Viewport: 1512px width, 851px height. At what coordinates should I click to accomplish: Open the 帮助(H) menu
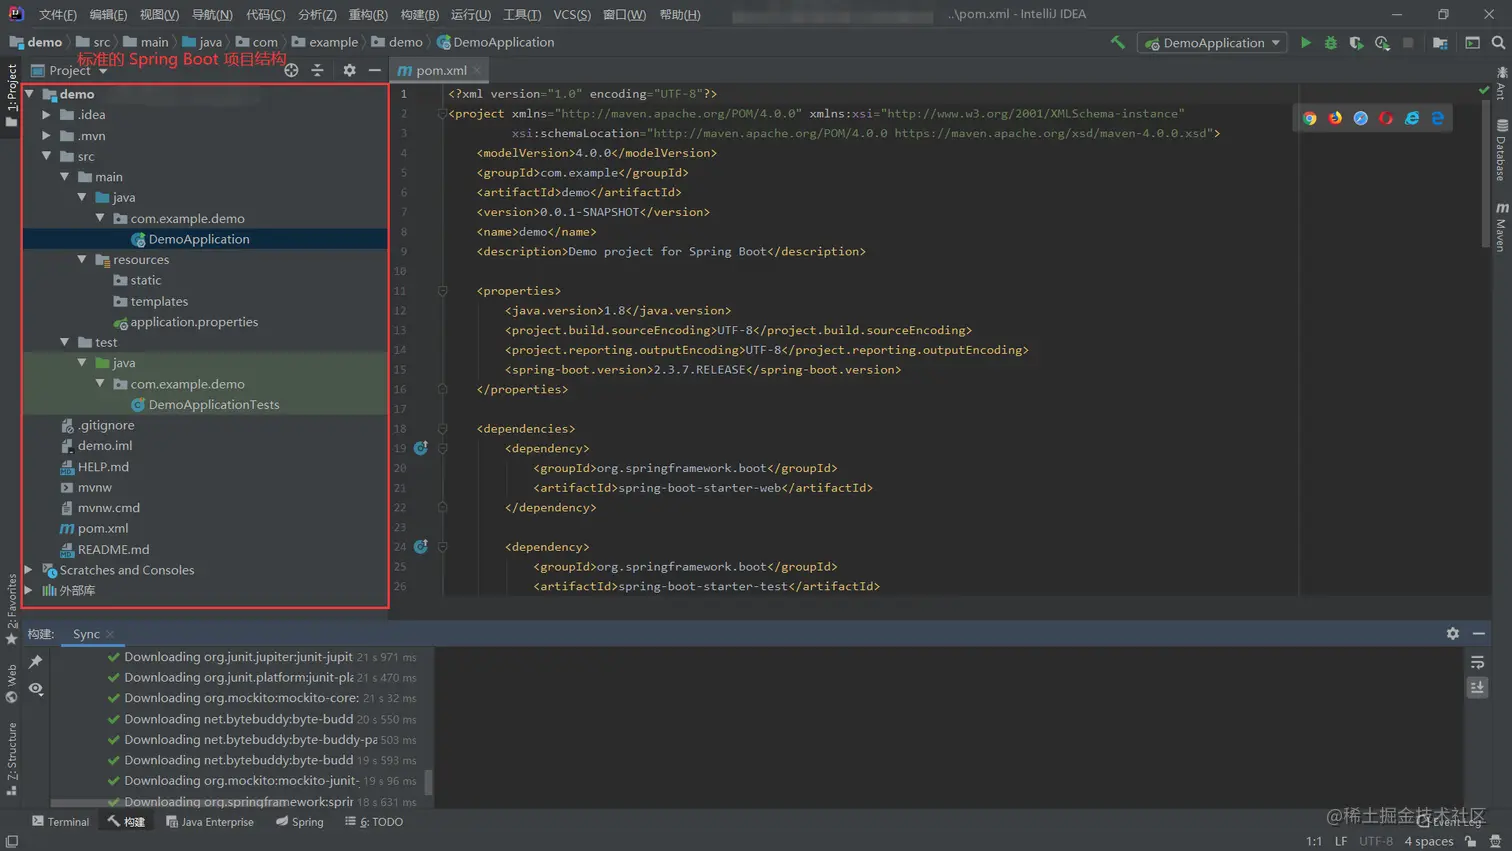(680, 15)
